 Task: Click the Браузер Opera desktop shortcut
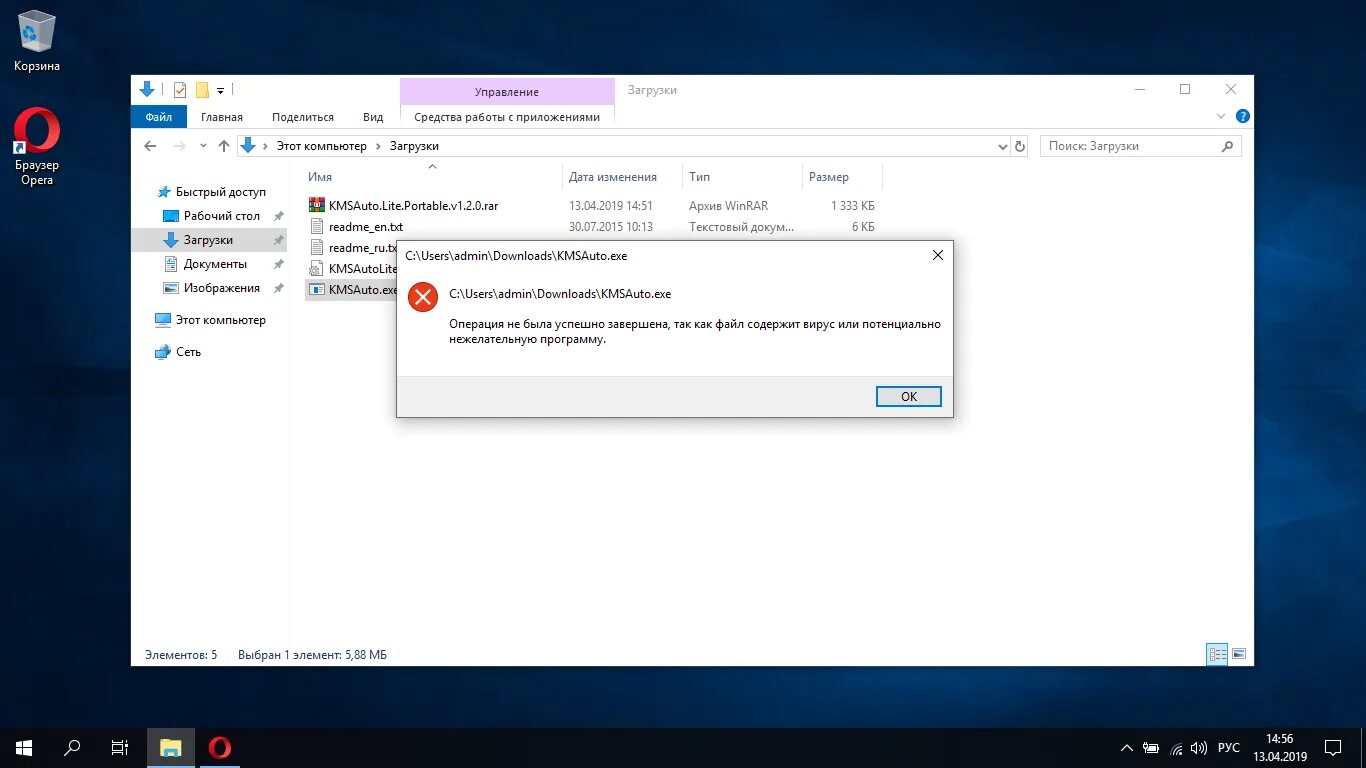pos(37,147)
